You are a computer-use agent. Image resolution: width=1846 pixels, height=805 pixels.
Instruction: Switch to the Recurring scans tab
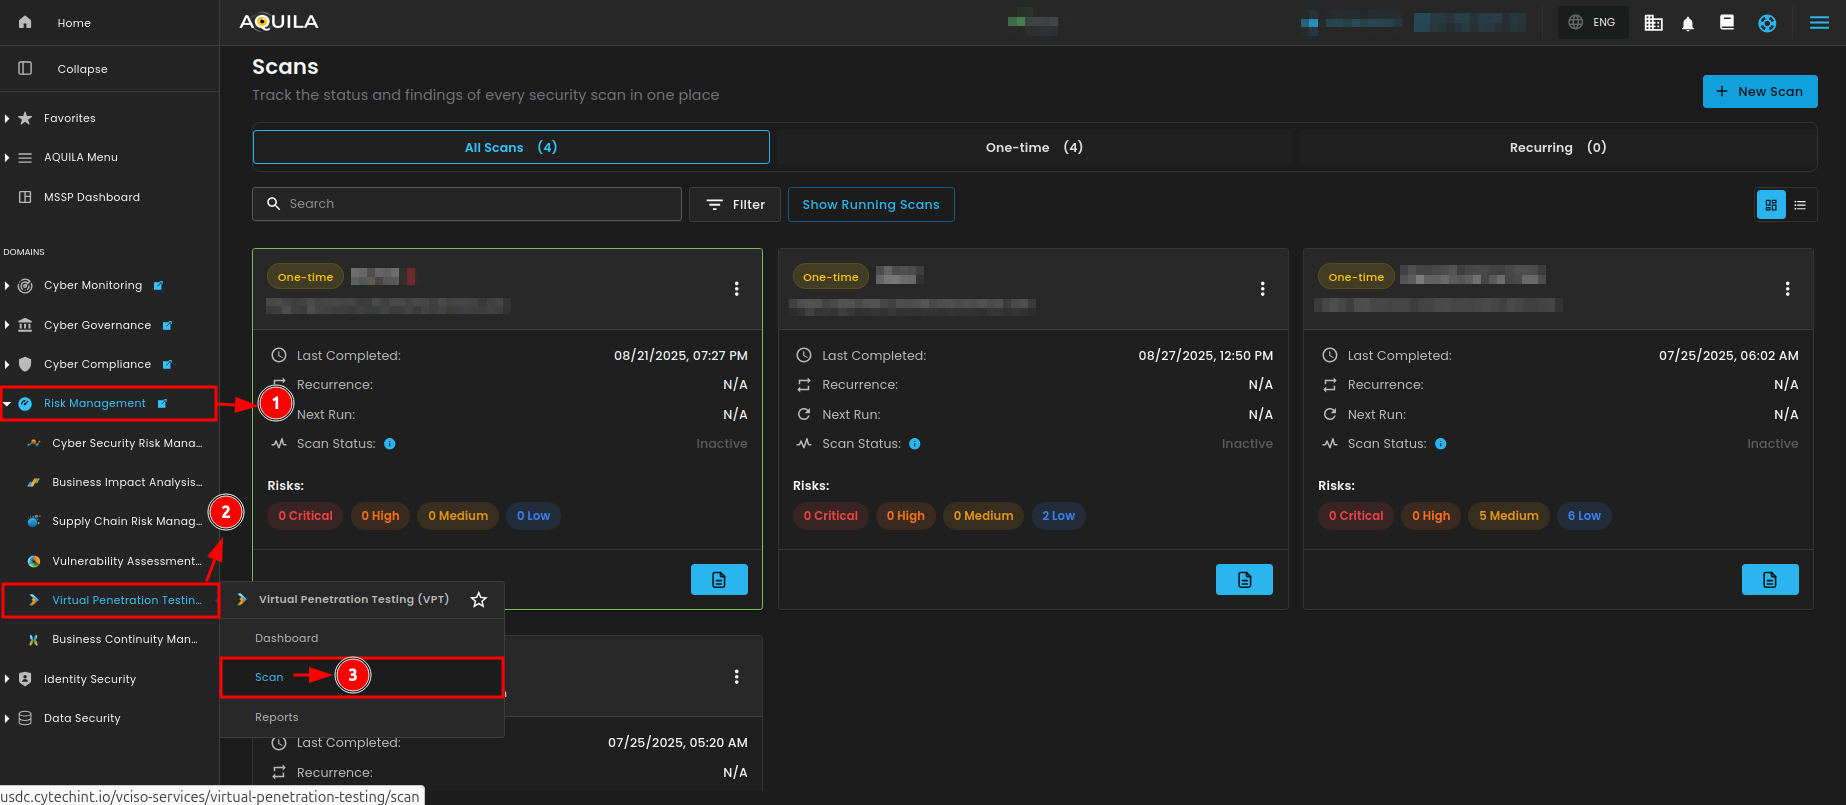(1557, 148)
